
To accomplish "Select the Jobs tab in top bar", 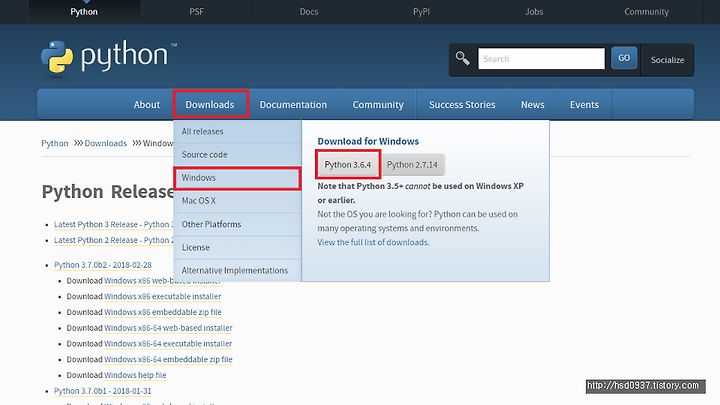I will tap(534, 11).
